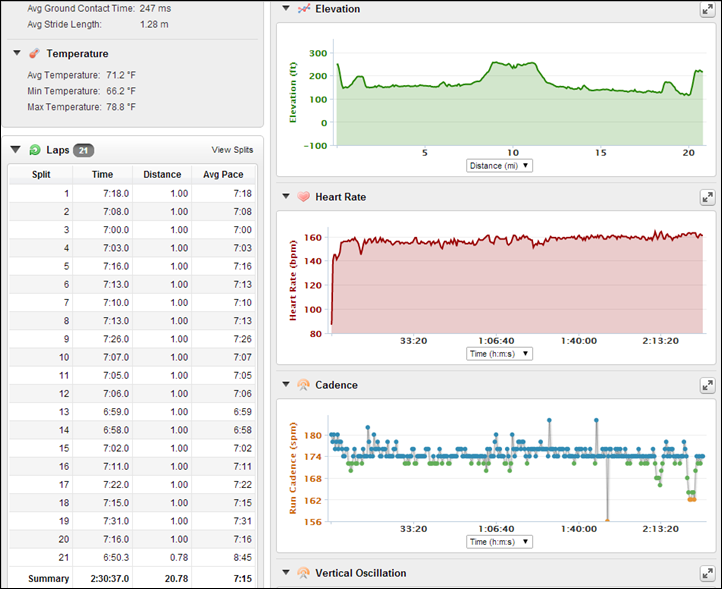Click lap 19 time 7:31.0
Screen dimensions: 722x589
coord(116,521)
